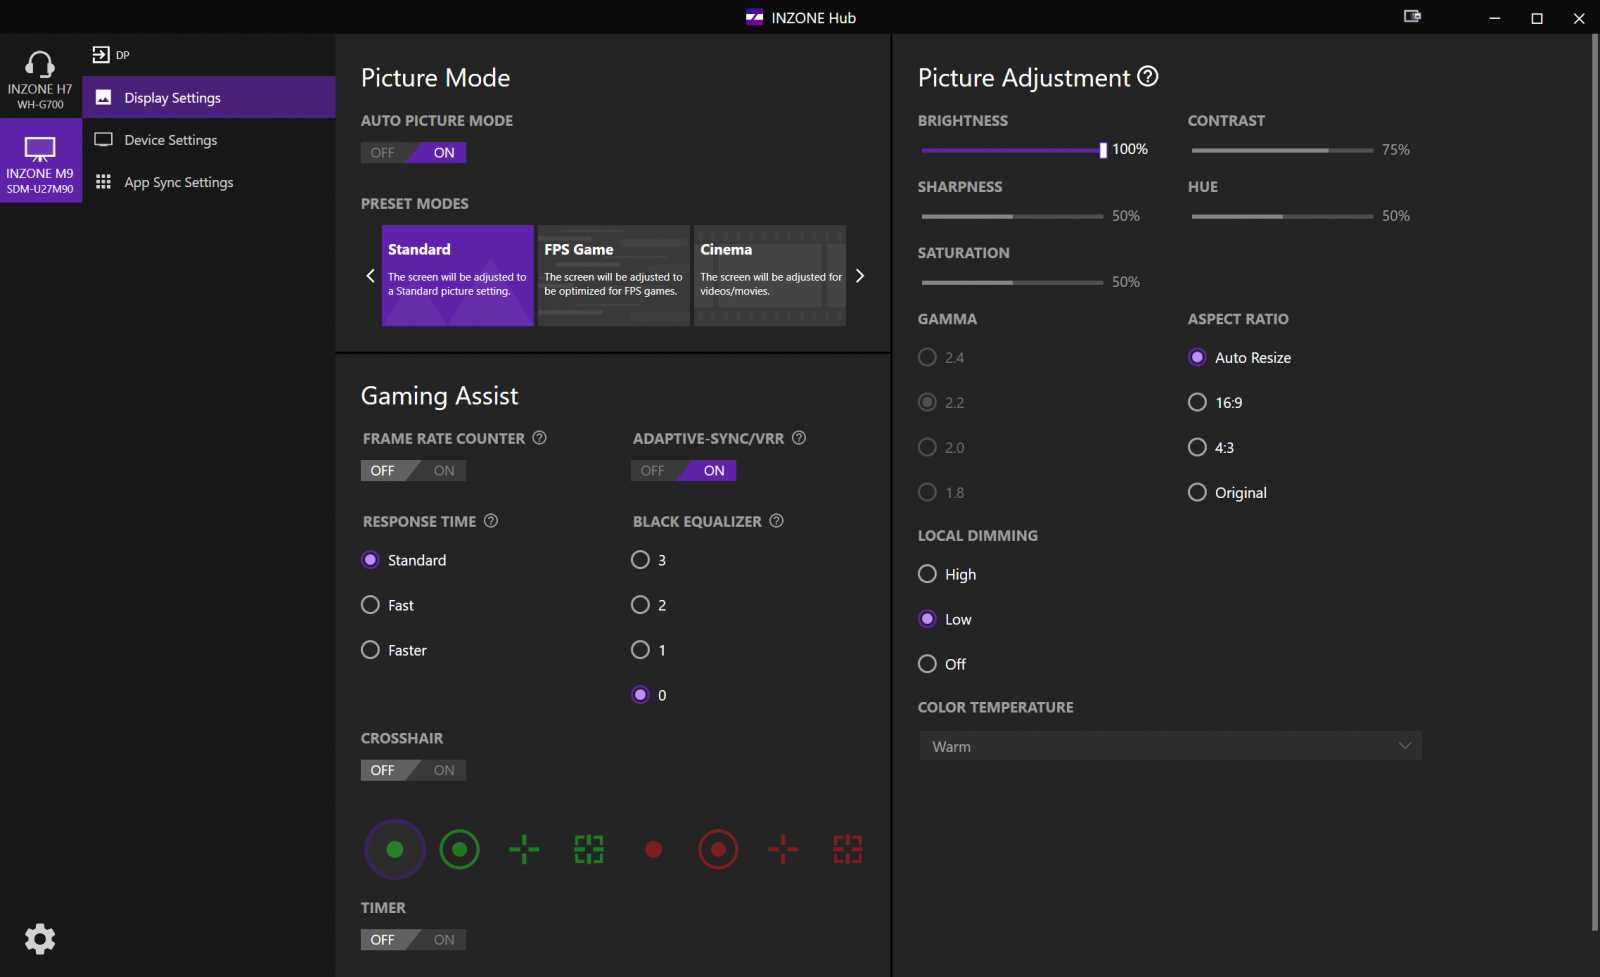Select 4:3 aspect ratio
Image resolution: width=1600 pixels, height=977 pixels.
coord(1211,447)
